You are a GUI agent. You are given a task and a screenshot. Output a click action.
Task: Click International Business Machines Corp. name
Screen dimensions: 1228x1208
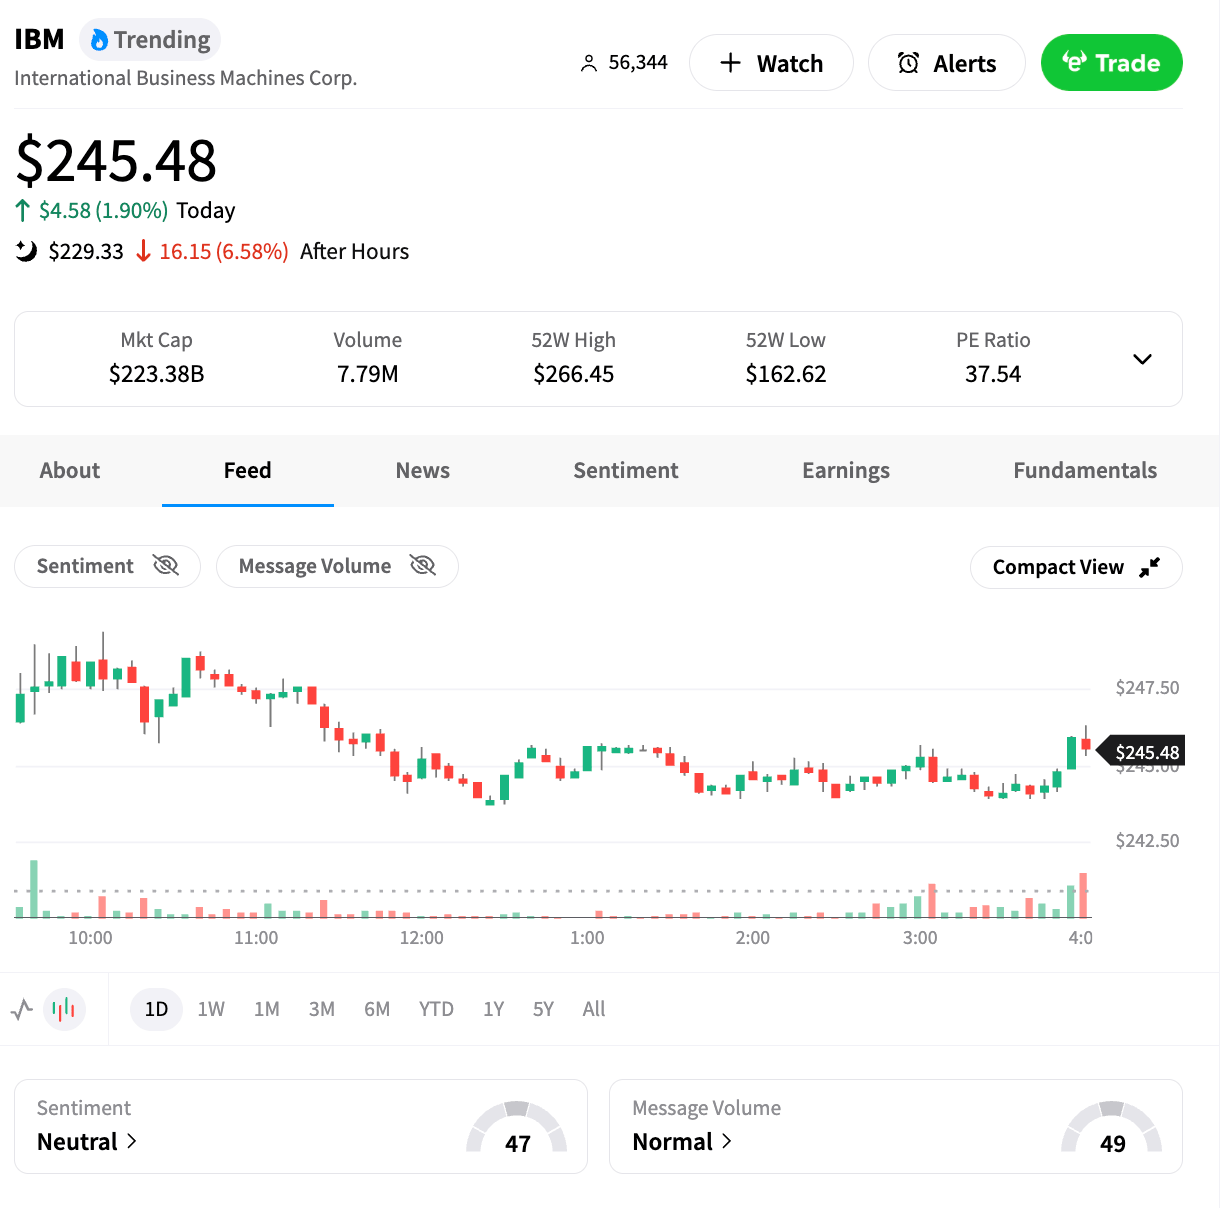coord(186,78)
